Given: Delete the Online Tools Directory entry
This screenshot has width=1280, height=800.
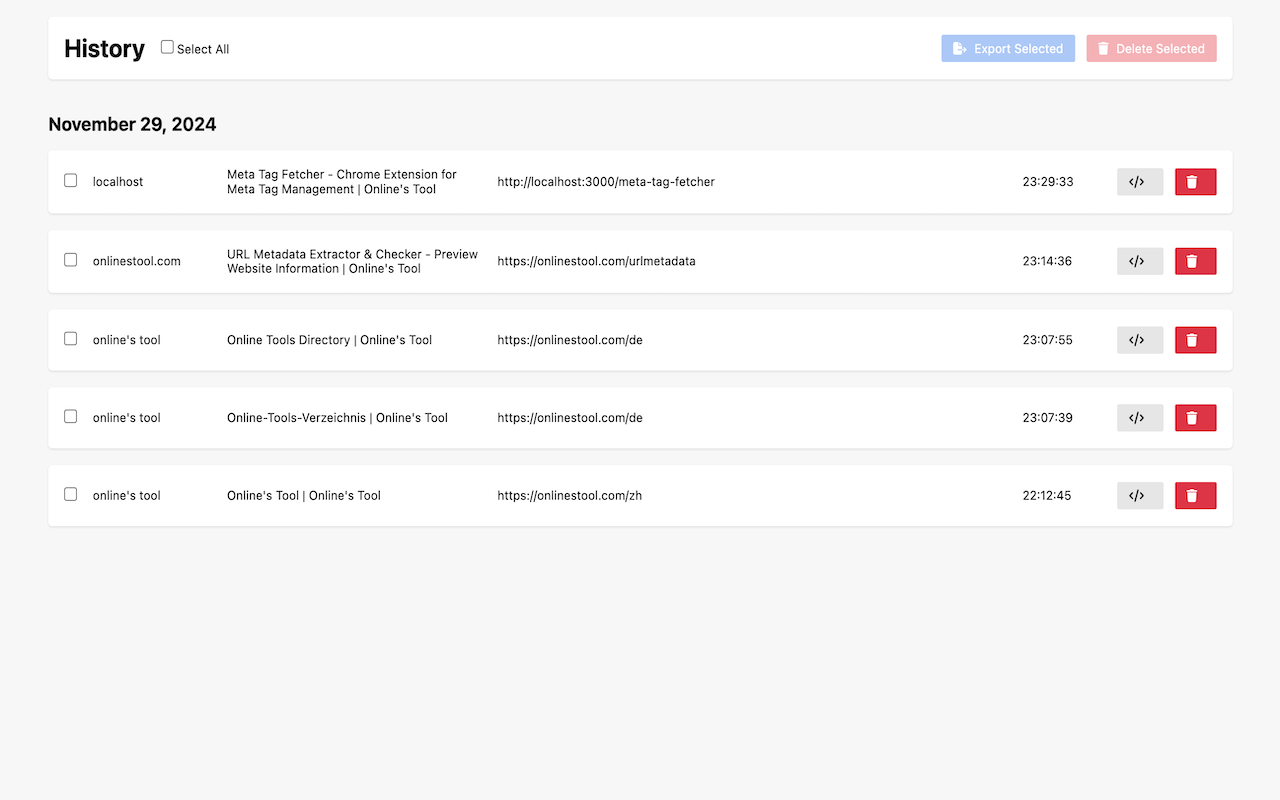Looking at the screenshot, I should pos(1195,339).
